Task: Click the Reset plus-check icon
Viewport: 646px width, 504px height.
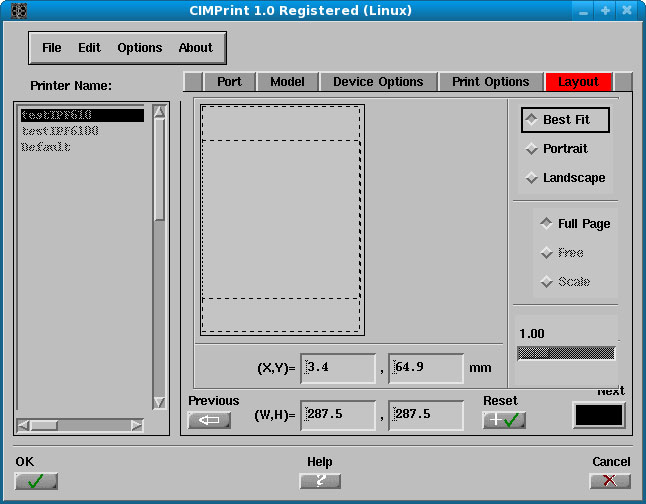Action: (503, 420)
